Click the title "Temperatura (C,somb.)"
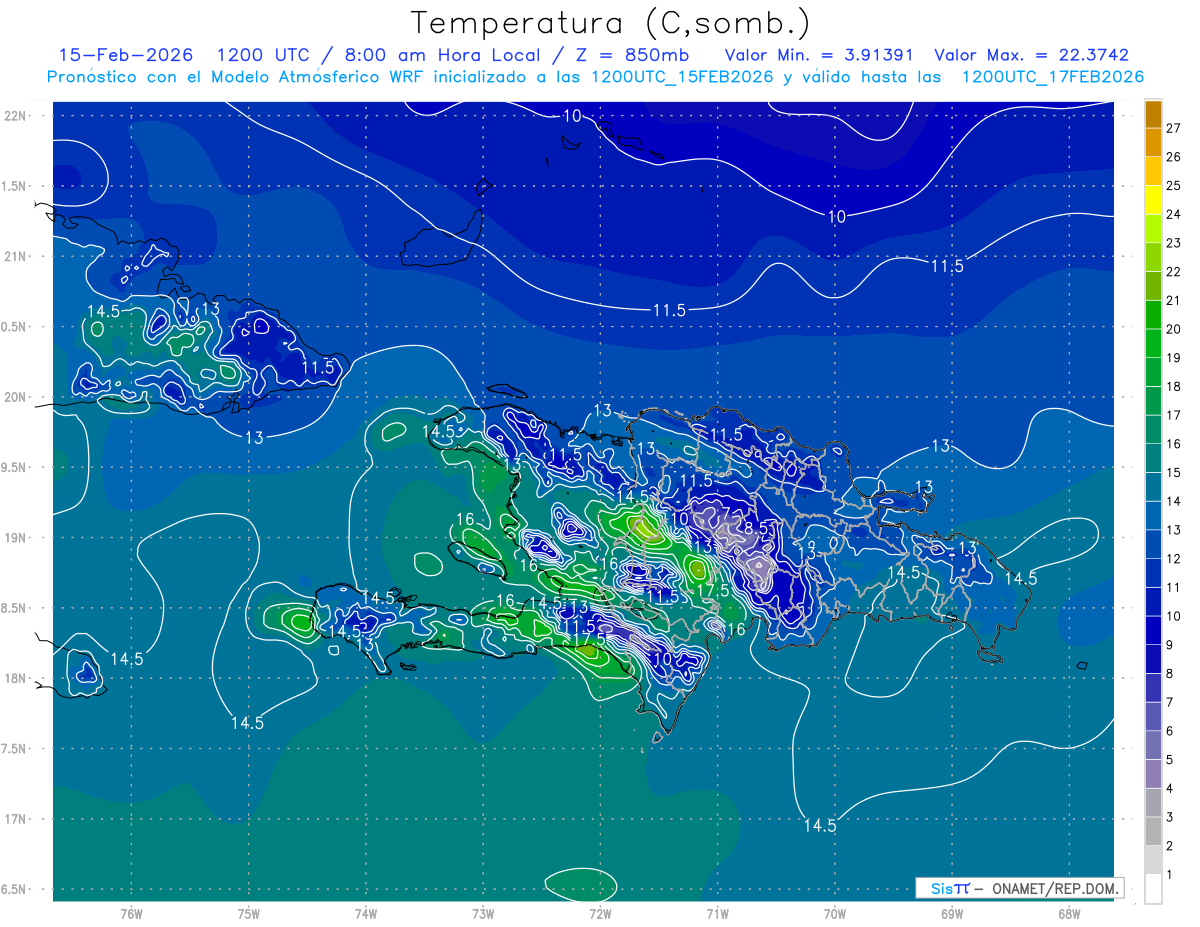 pos(611,23)
